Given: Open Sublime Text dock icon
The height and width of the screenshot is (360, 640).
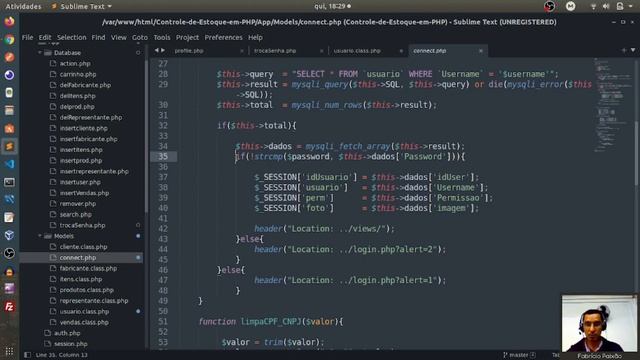Looking at the screenshot, I should [x=9, y=146].
